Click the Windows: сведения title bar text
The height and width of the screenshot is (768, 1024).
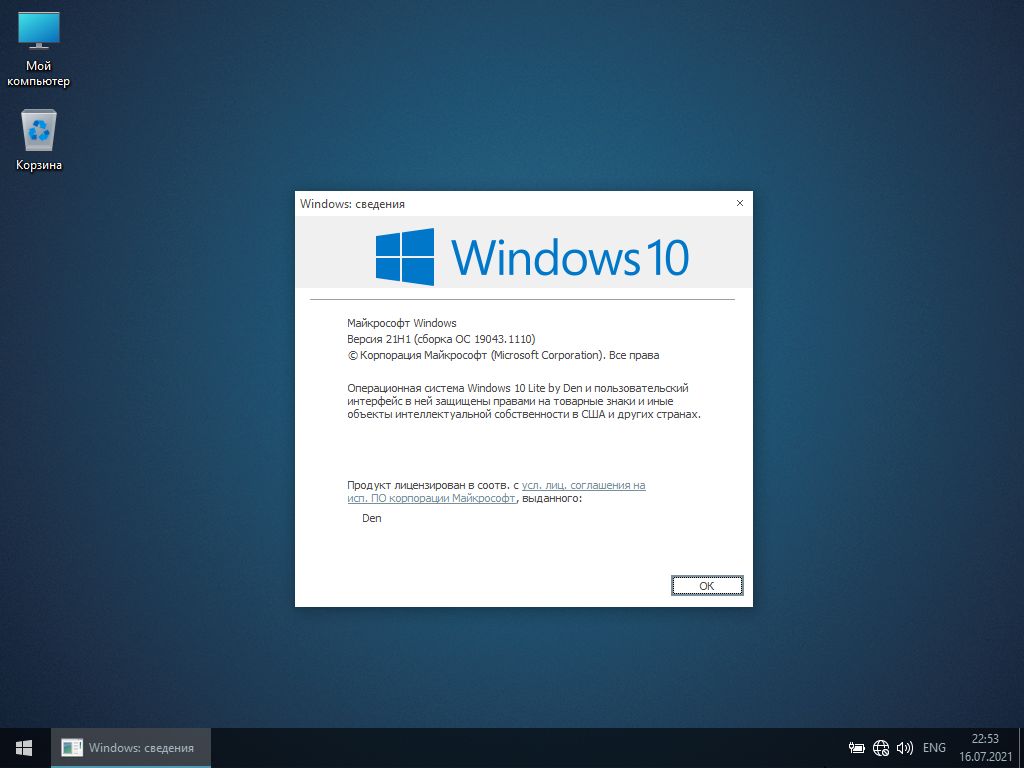352,204
